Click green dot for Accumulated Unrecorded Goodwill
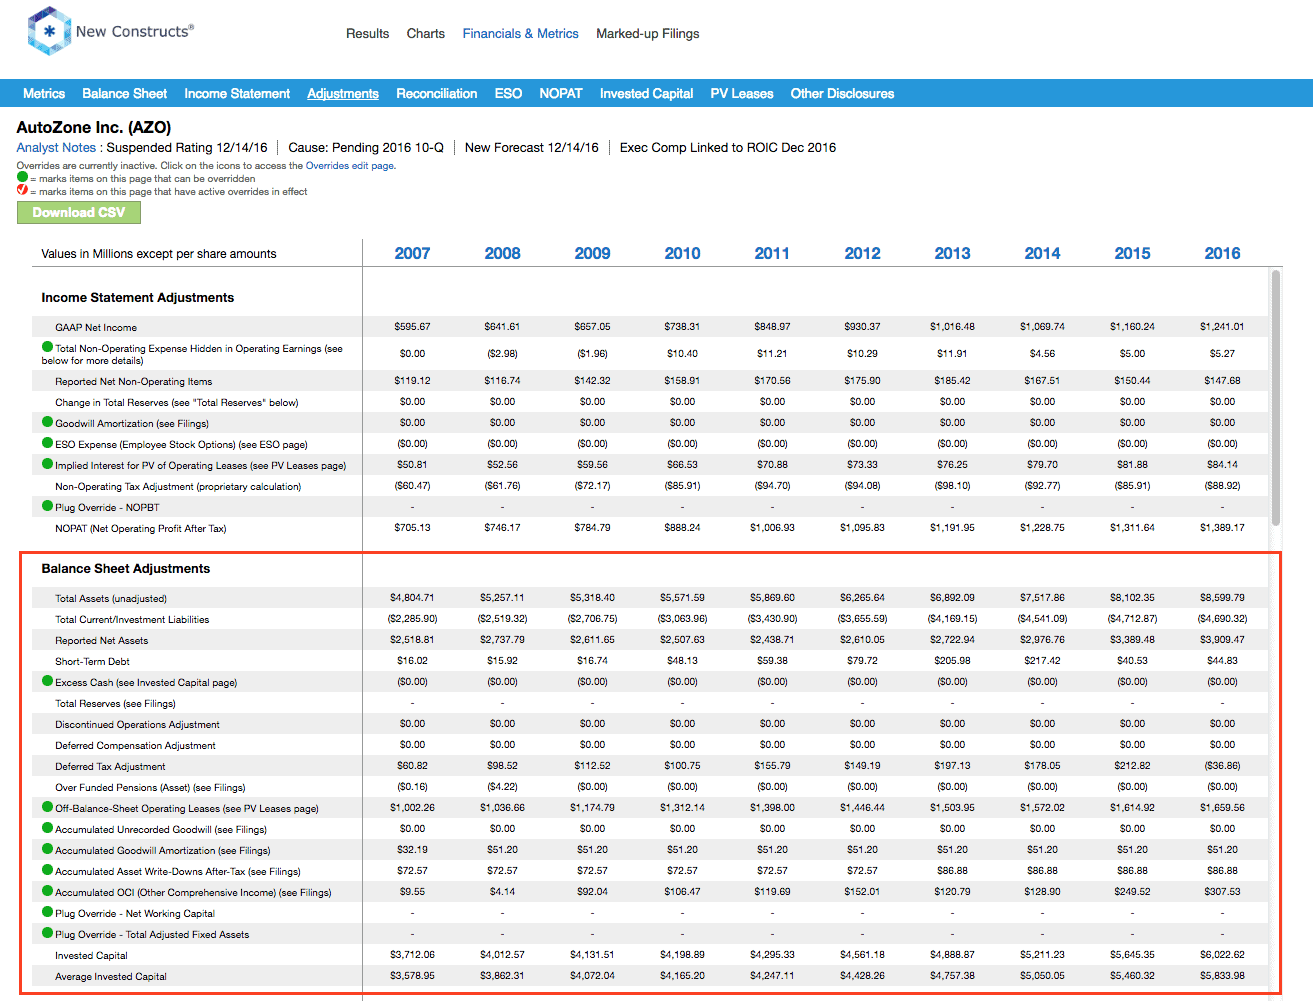The width and height of the screenshot is (1313, 1001). (47, 828)
